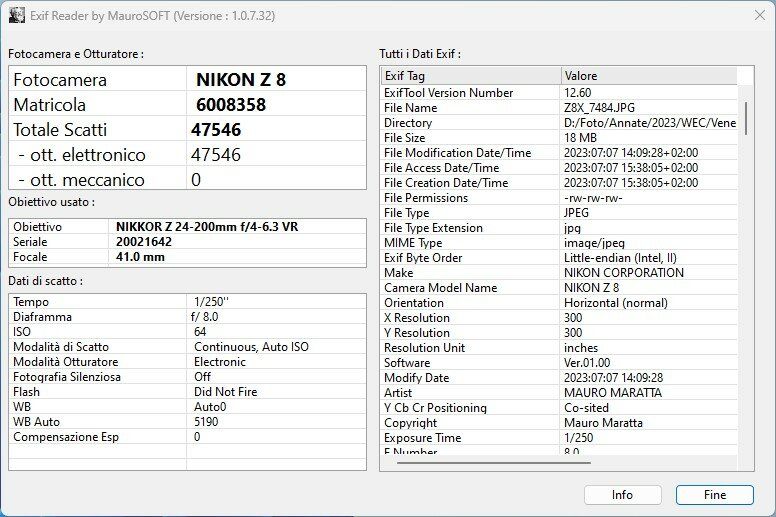776x517 pixels.
Task: Click Software value Ver.01.00
Action: point(587,363)
